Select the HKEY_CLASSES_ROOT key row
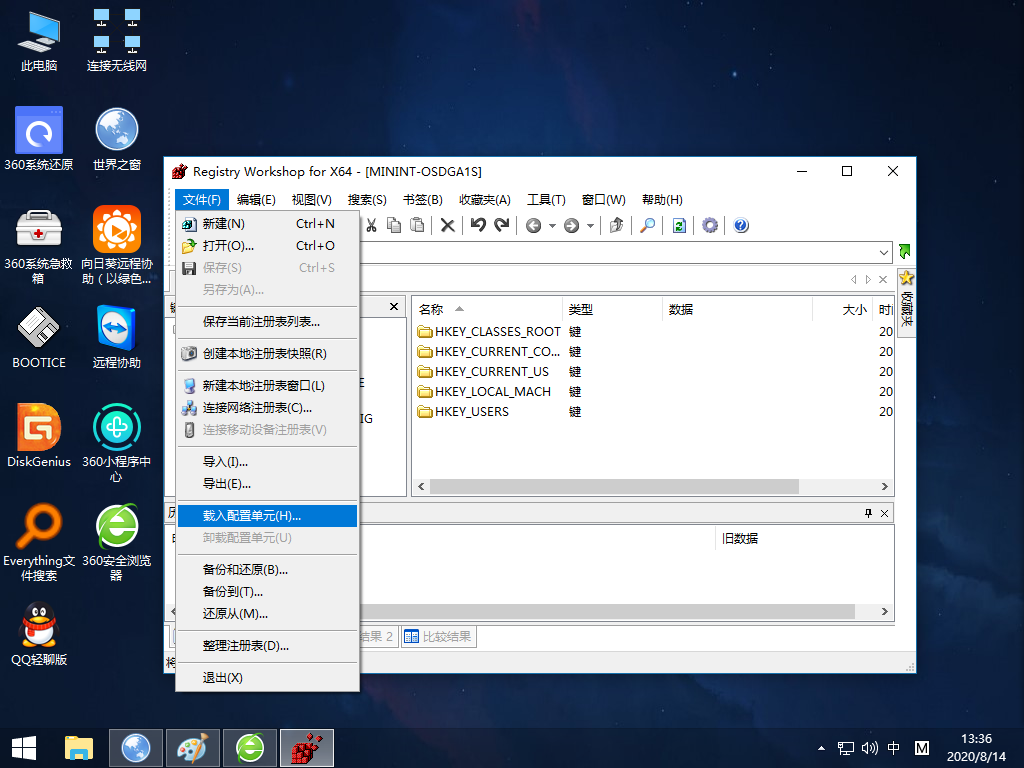 [x=654, y=332]
